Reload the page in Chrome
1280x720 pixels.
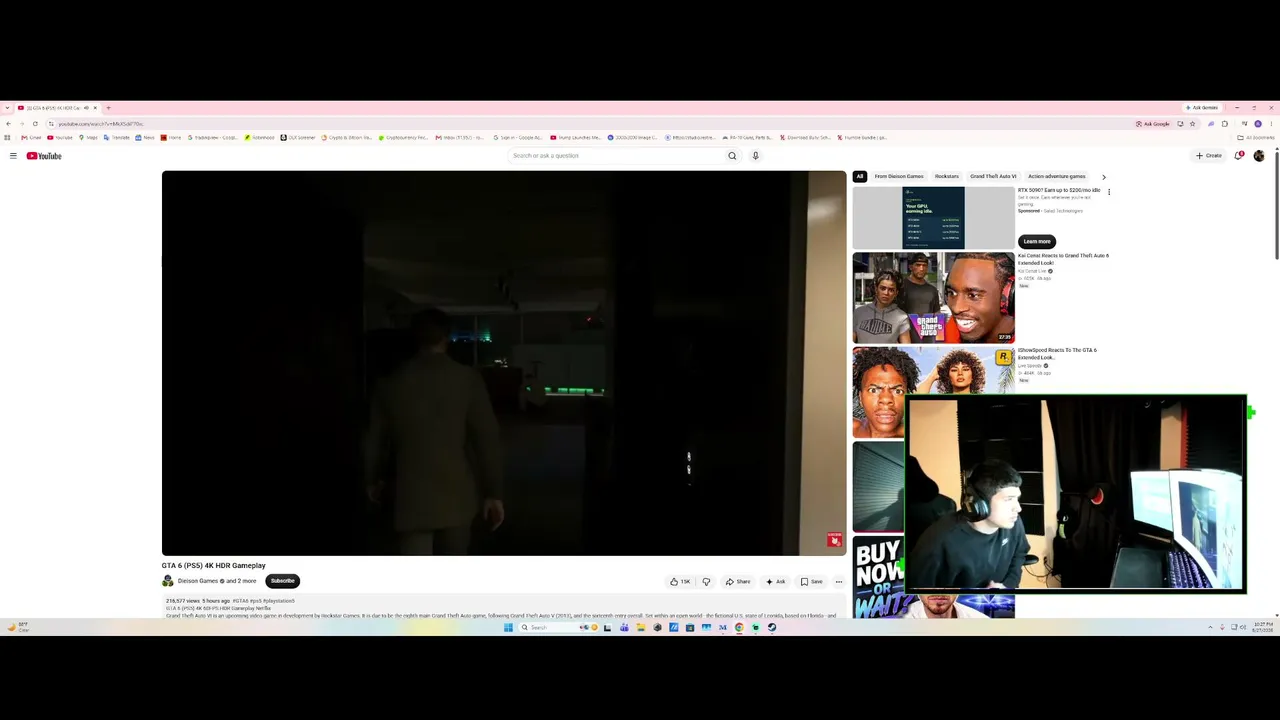point(35,124)
